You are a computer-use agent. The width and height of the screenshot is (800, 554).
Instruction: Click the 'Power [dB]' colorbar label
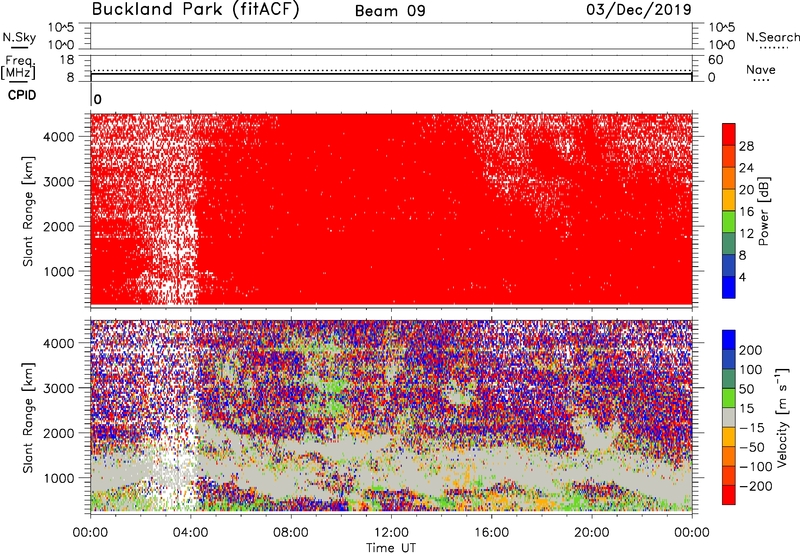point(764,211)
